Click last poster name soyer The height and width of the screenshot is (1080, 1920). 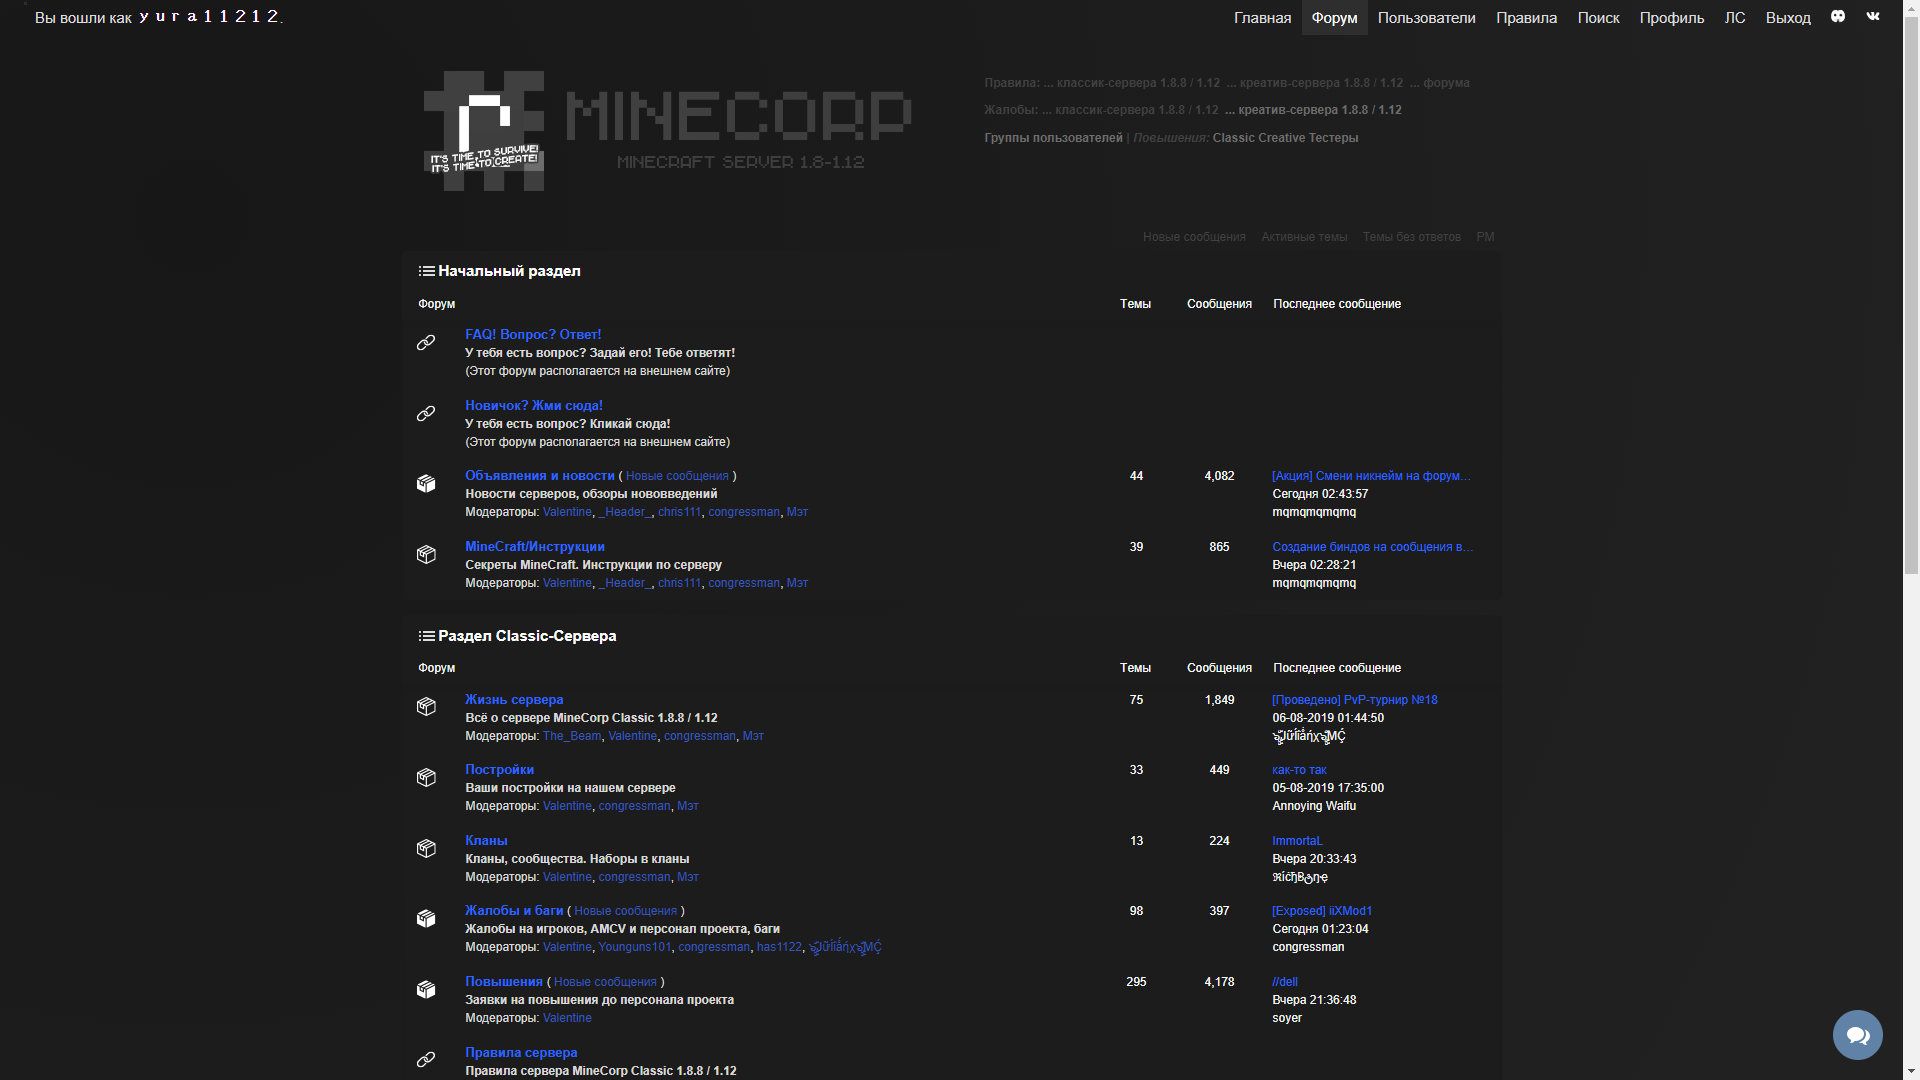pos(1287,1018)
